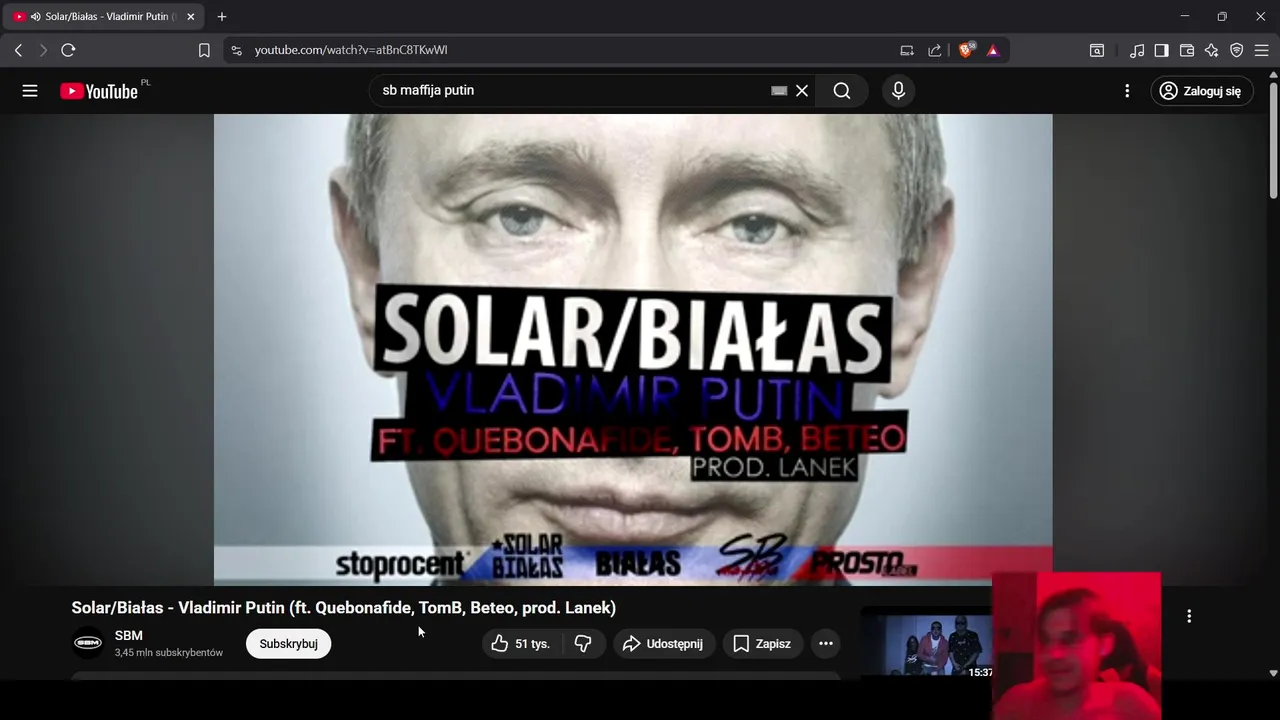This screenshot has height=720, width=1280.
Task: Click the Udostępnij share button
Action: (663, 644)
